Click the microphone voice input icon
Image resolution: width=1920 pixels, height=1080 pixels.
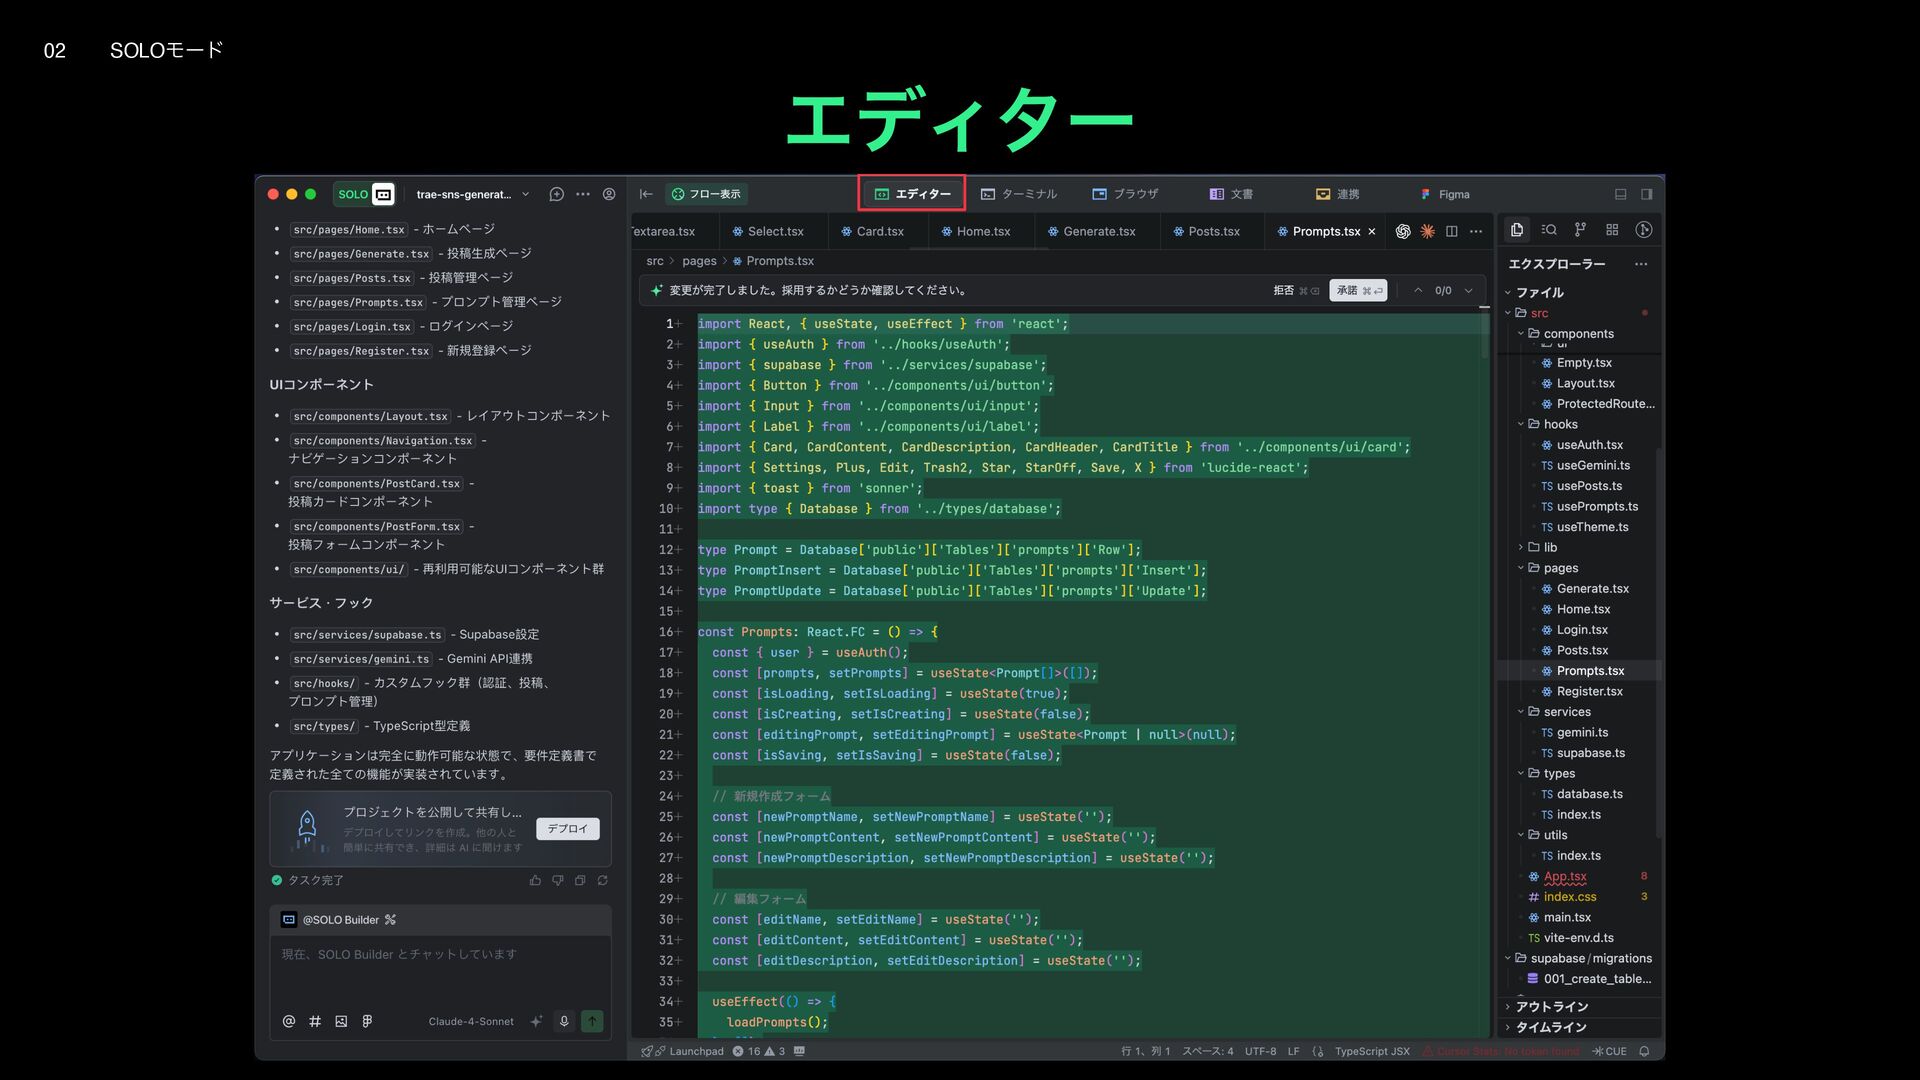(564, 1021)
